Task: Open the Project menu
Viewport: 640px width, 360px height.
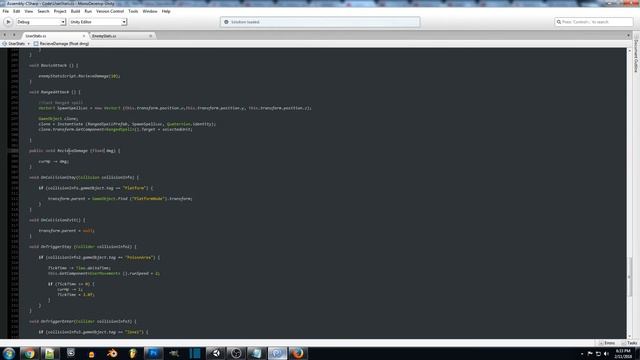Action: coord(60,11)
